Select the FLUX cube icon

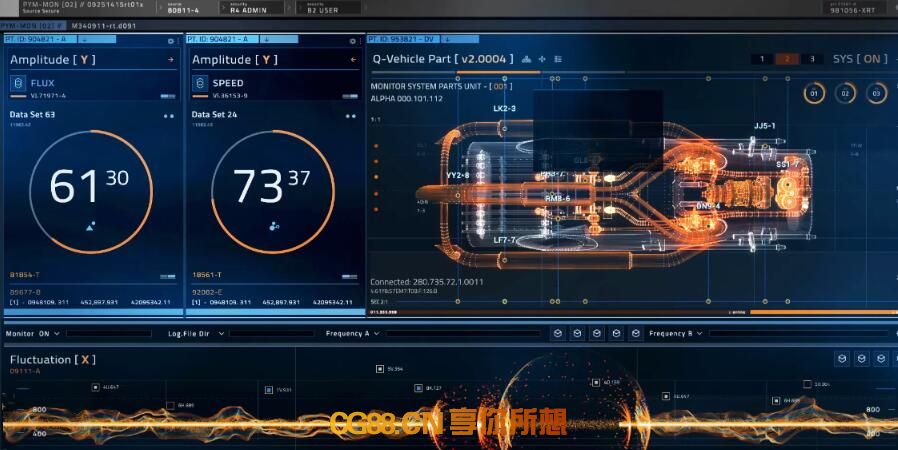18,84
